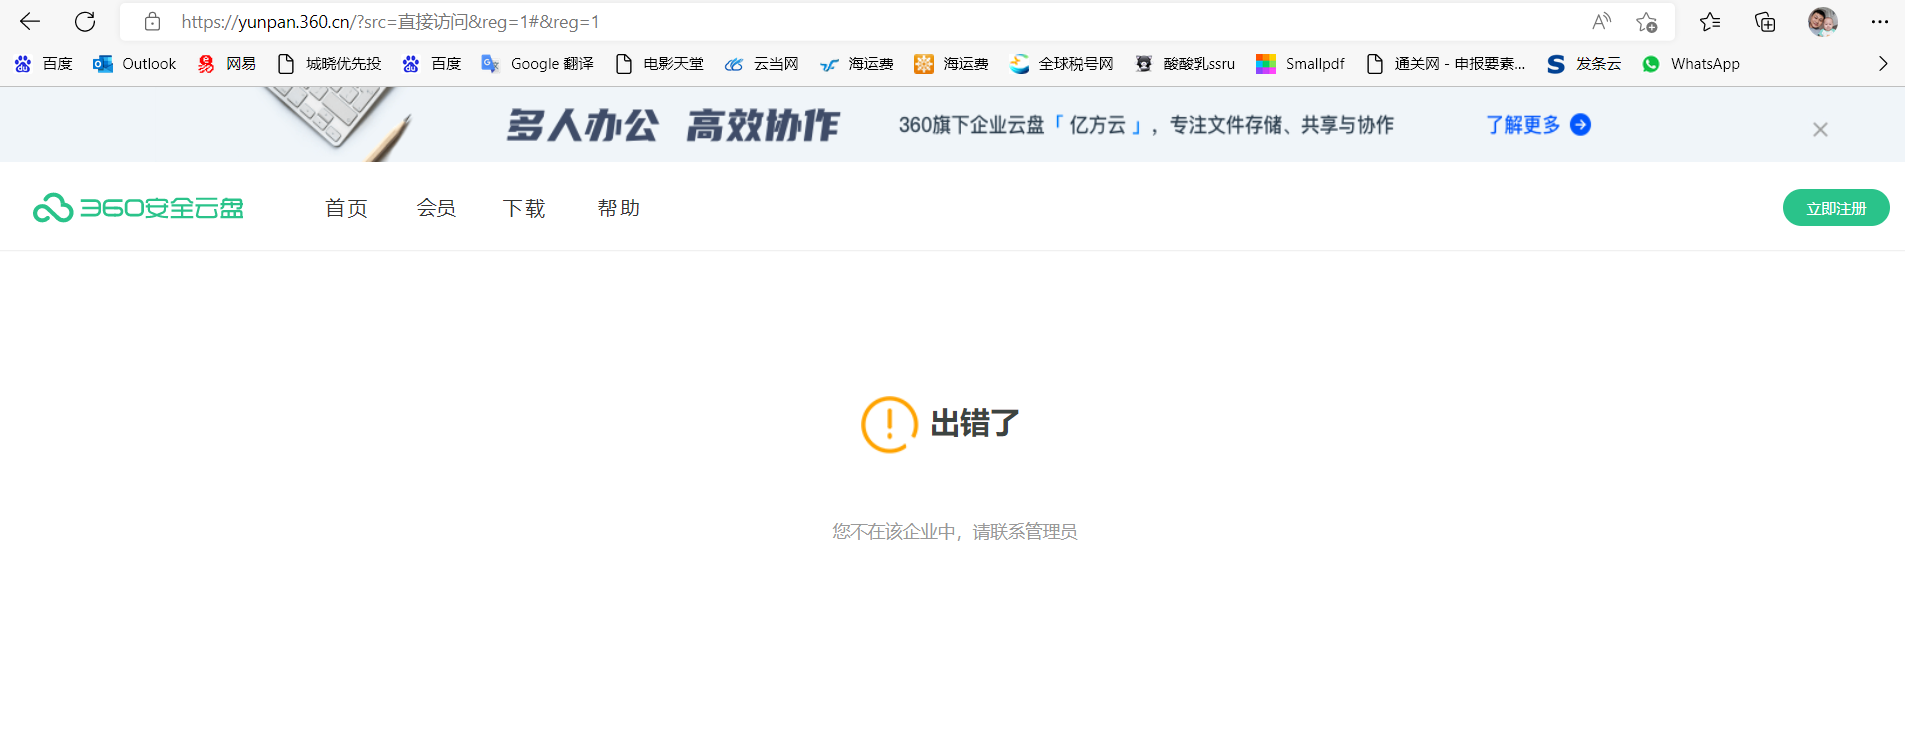The image size is (1905, 746).
Task: Open the 网易 bookmark
Action: (226, 64)
